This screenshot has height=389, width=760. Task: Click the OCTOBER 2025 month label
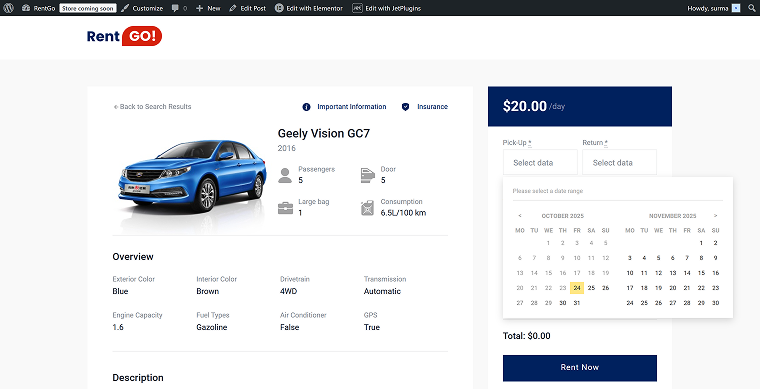[x=563, y=216]
